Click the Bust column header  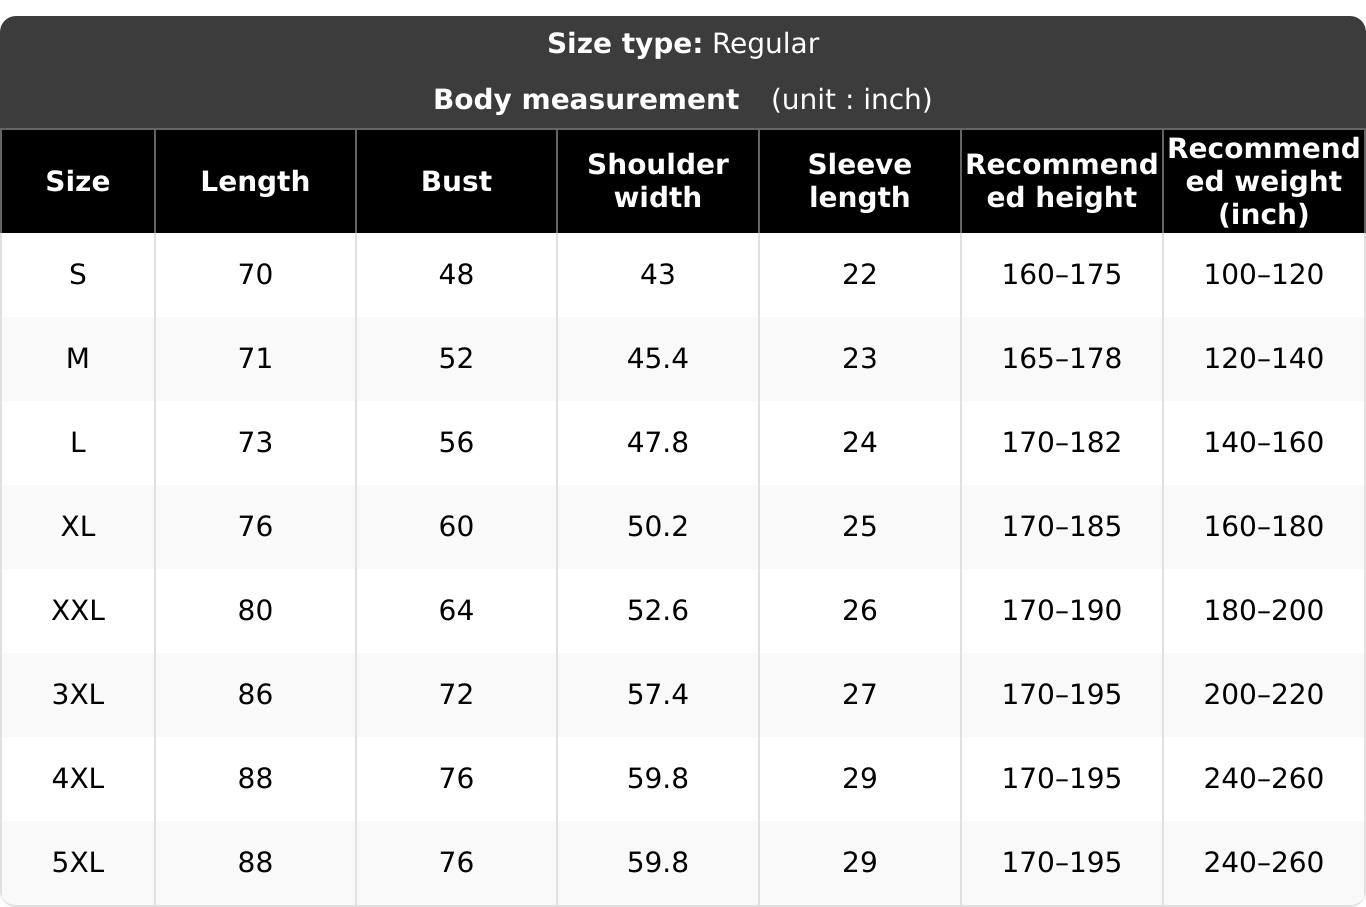click(x=456, y=181)
